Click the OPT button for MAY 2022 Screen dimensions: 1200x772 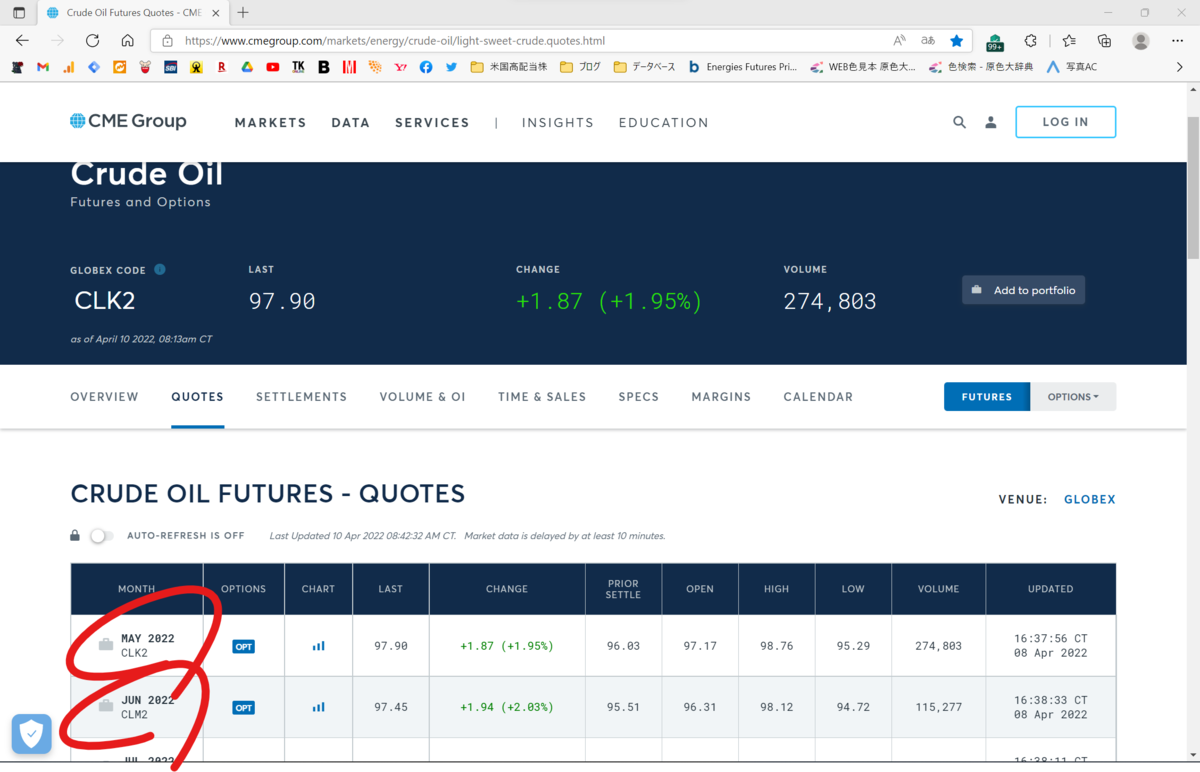point(243,646)
